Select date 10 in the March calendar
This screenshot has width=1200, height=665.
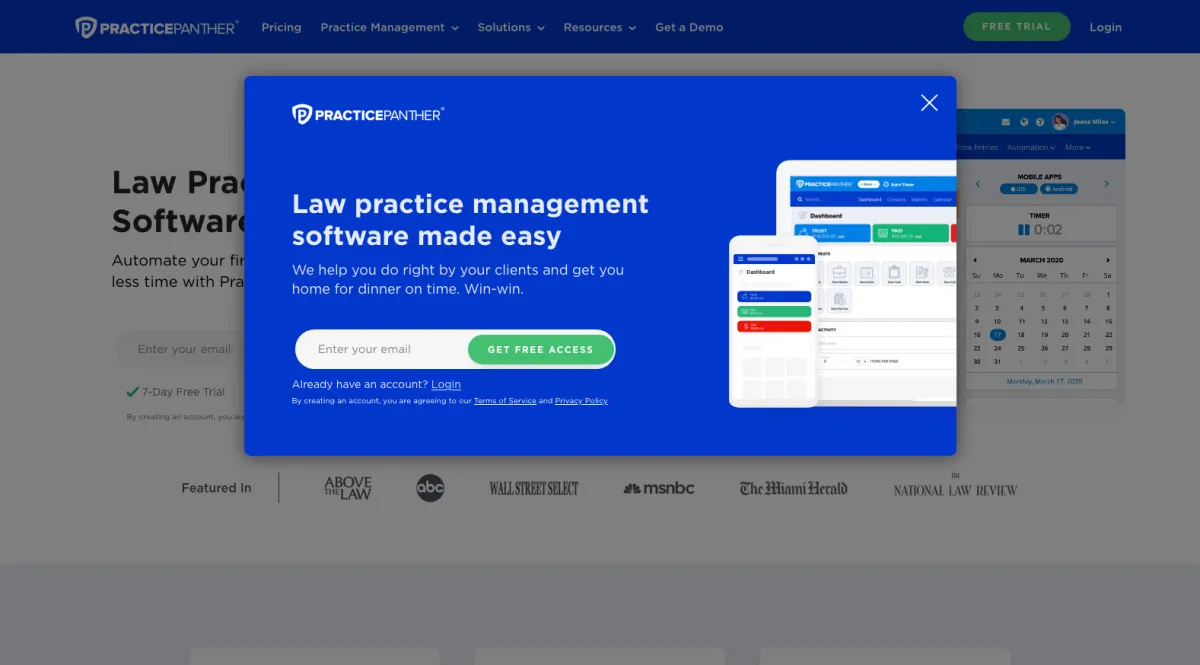997,321
